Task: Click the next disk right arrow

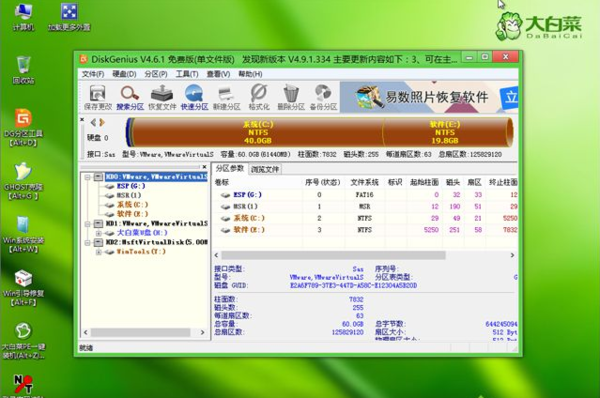Action: click(x=102, y=122)
